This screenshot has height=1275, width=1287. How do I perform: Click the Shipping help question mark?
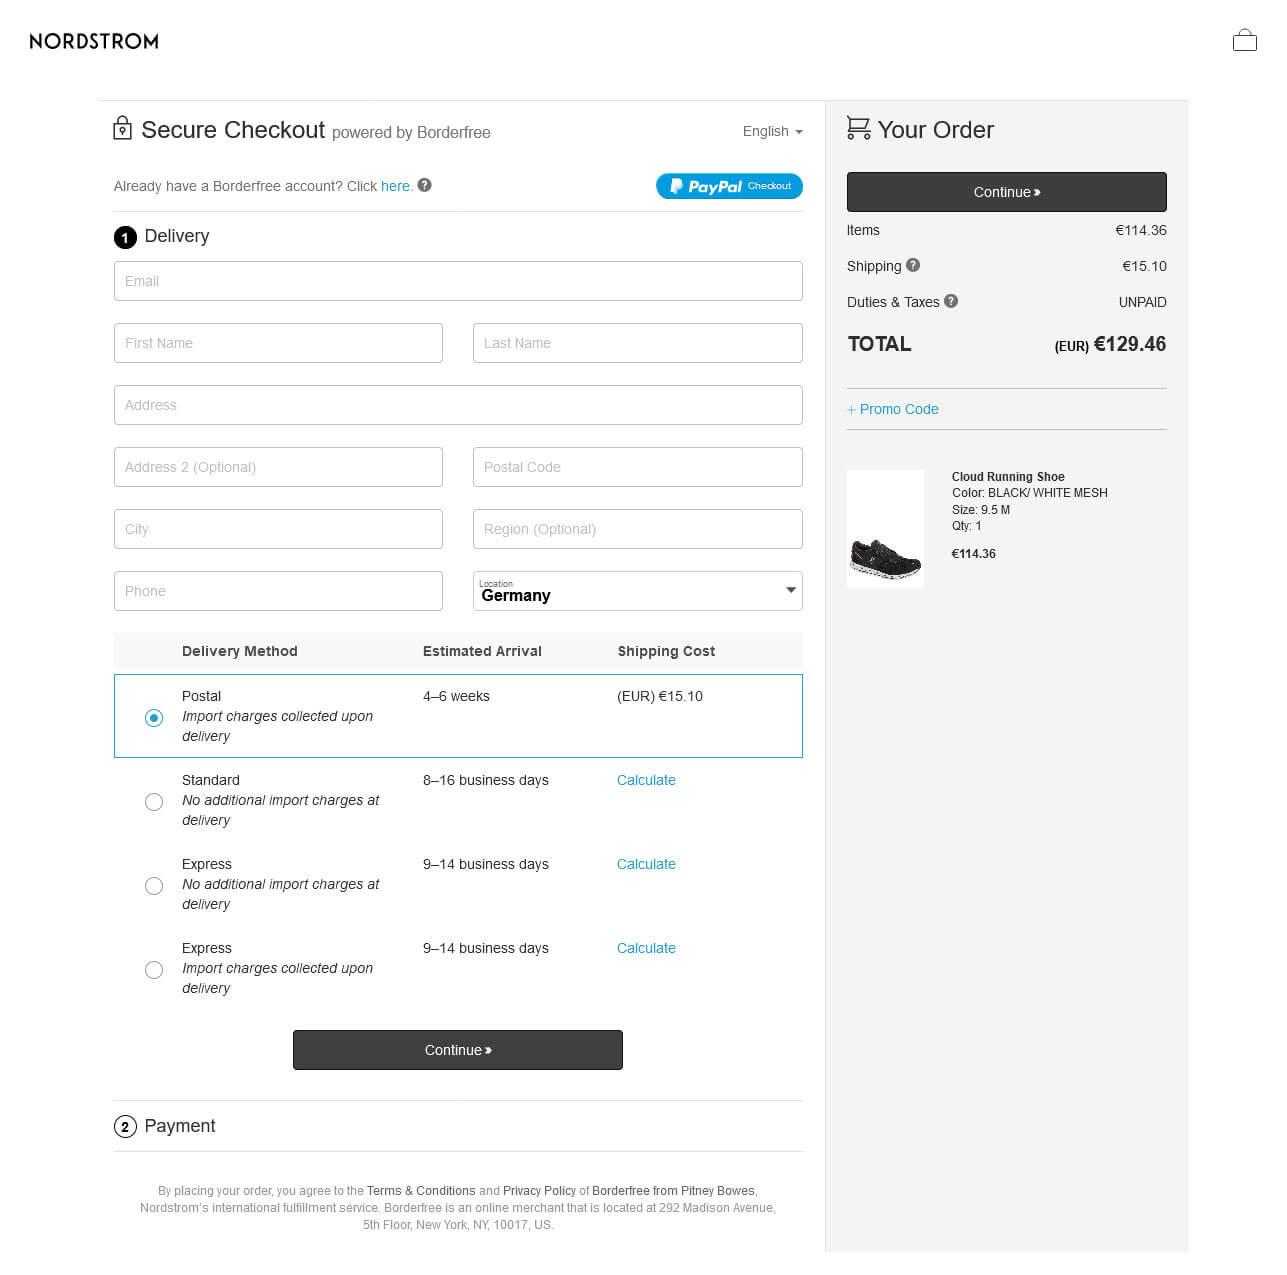pyautogui.click(x=912, y=265)
